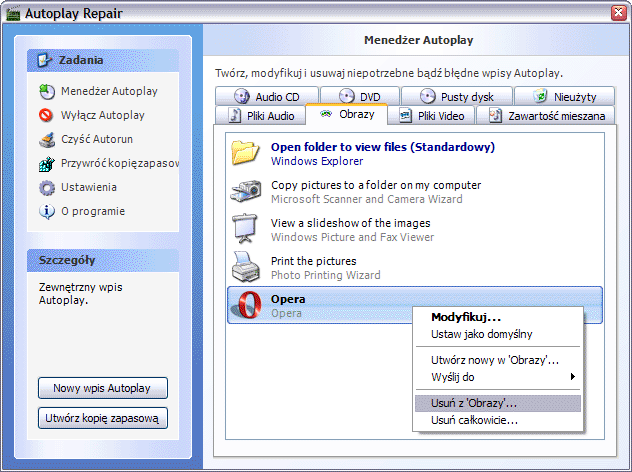
Task: Choose Czyść Autorun task
Action: pyautogui.click(x=97, y=139)
